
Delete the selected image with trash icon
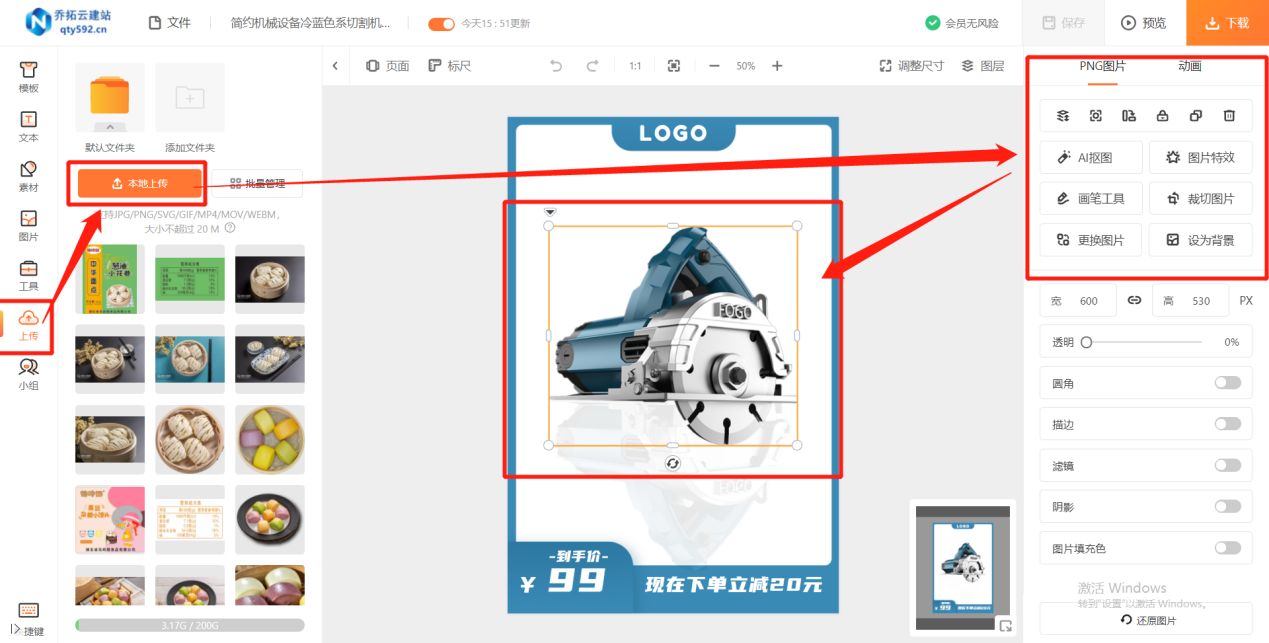pyautogui.click(x=1229, y=115)
